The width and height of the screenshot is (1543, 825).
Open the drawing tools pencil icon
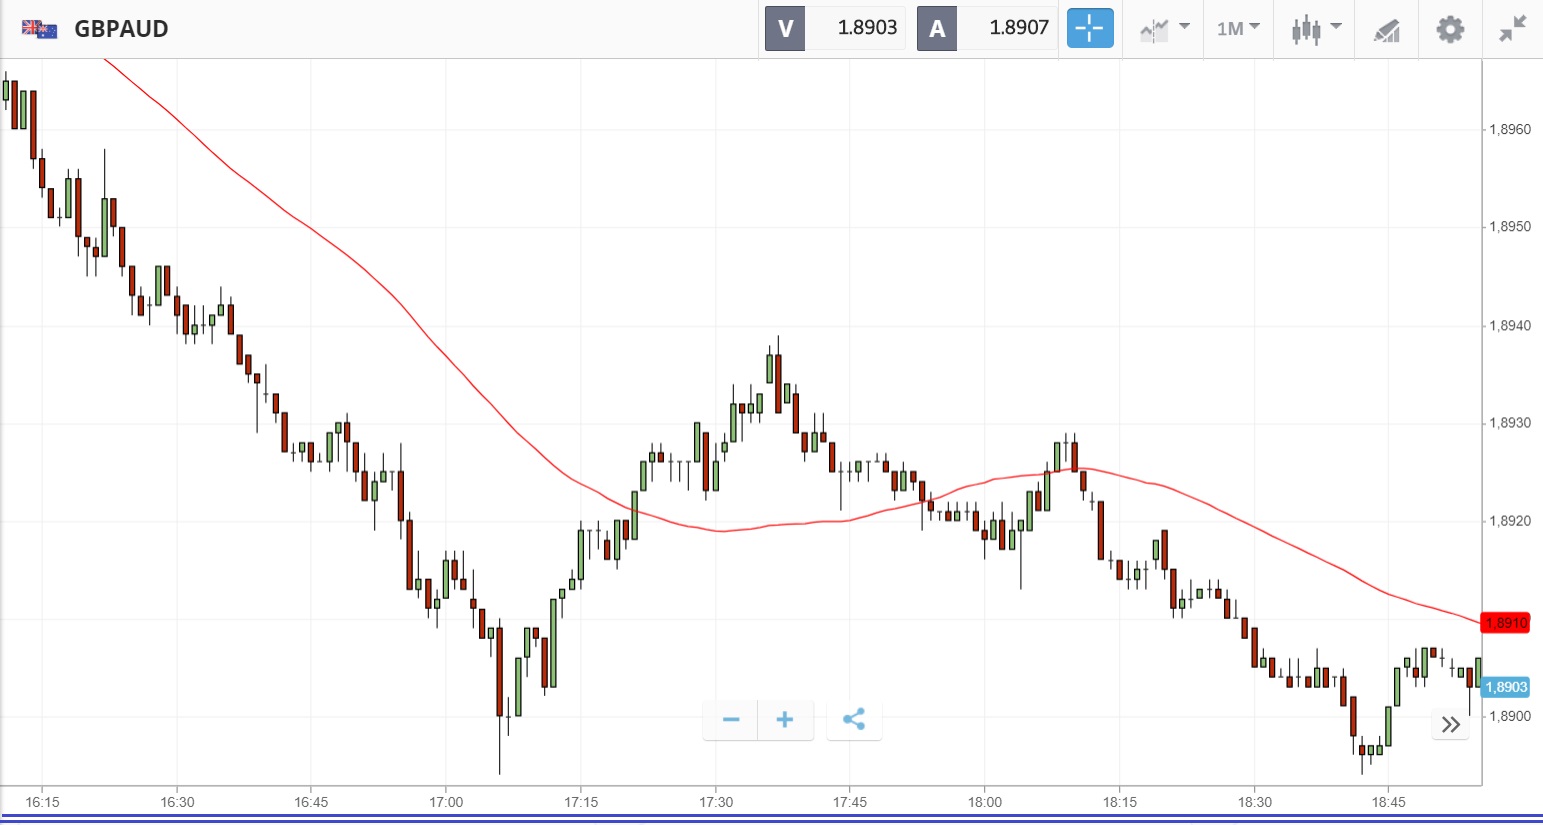[1386, 30]
